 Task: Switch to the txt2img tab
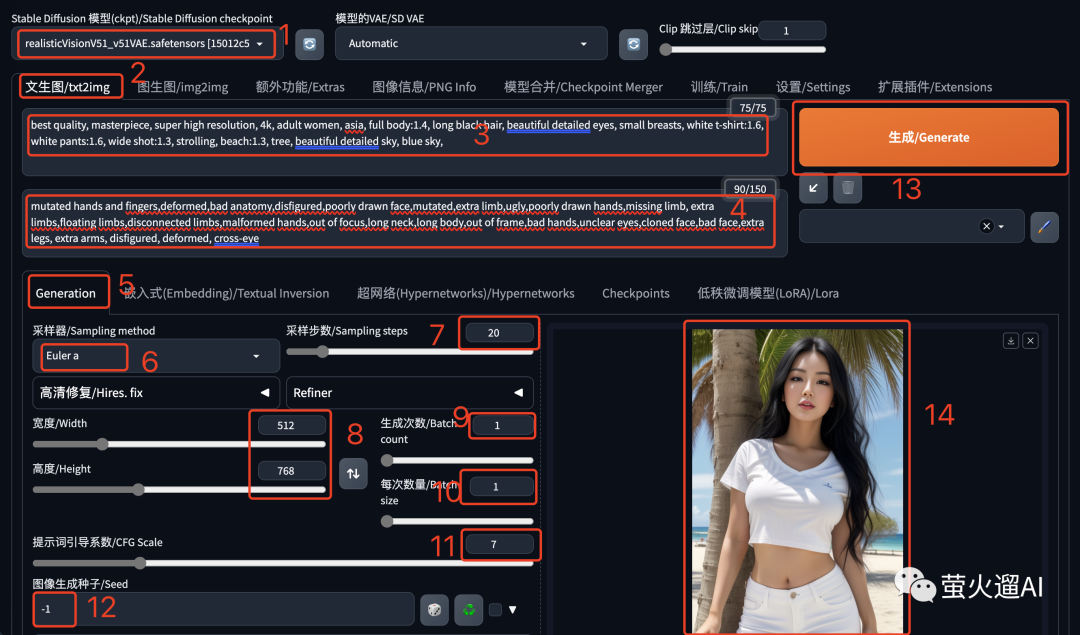coord(68,87)
